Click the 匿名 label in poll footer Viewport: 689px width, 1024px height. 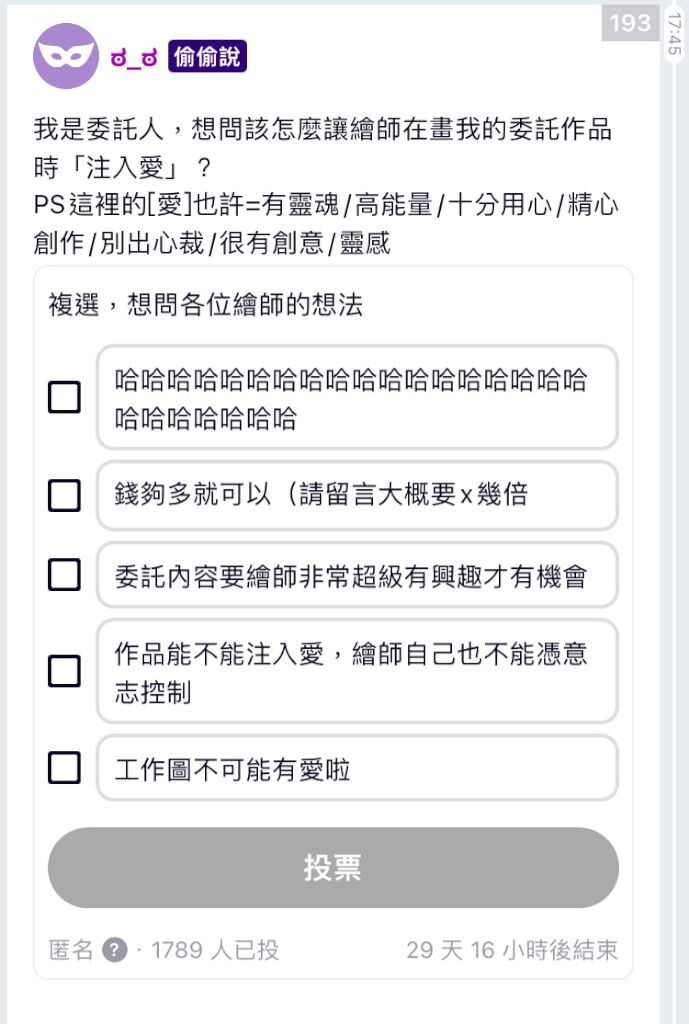(x=71, y=950)
